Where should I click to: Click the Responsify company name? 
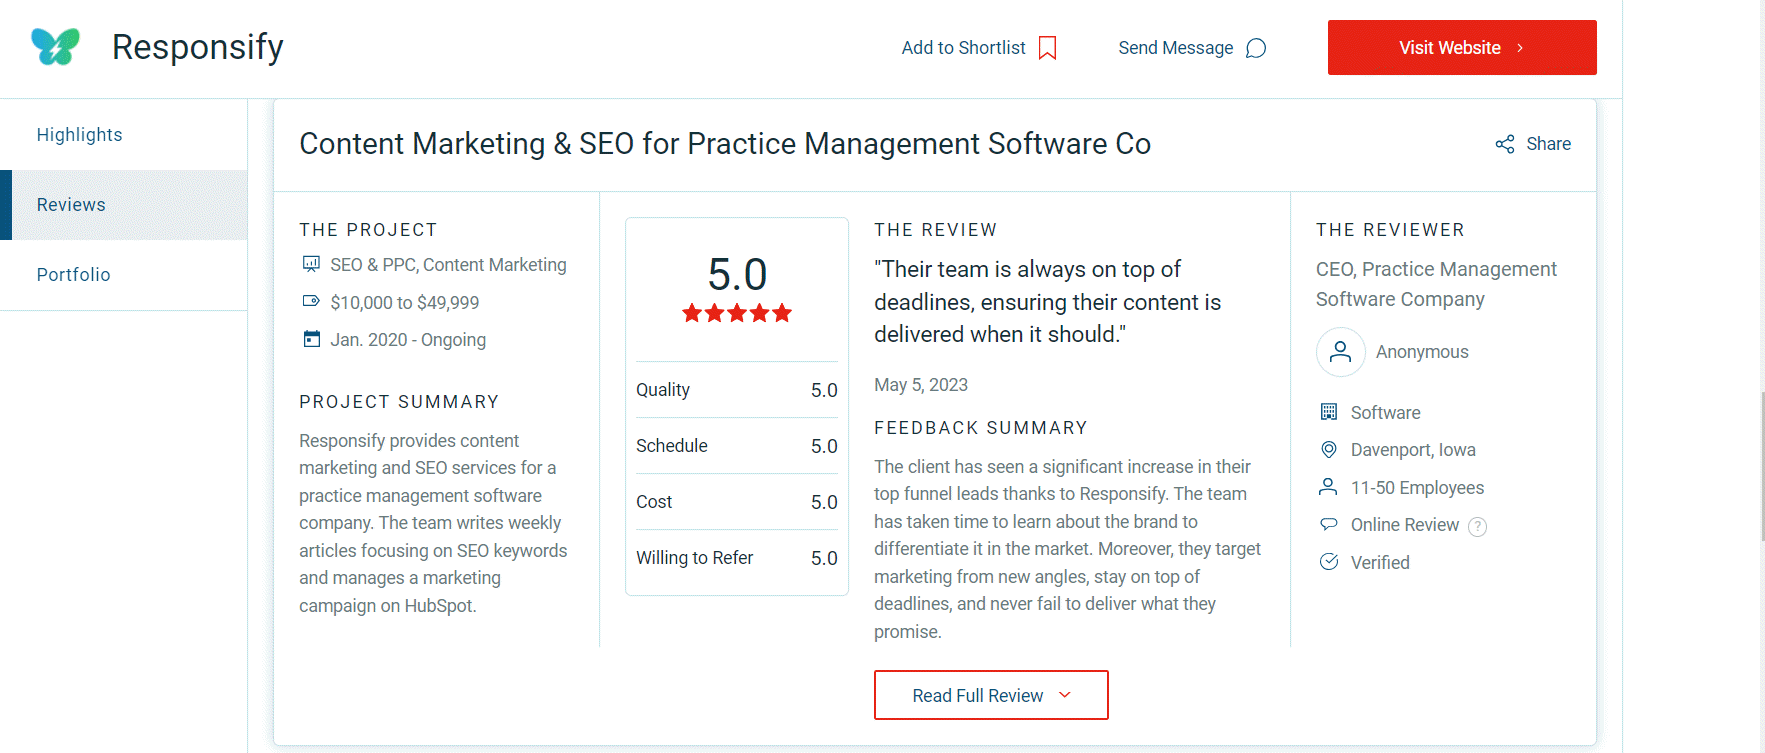pos(198,47)
